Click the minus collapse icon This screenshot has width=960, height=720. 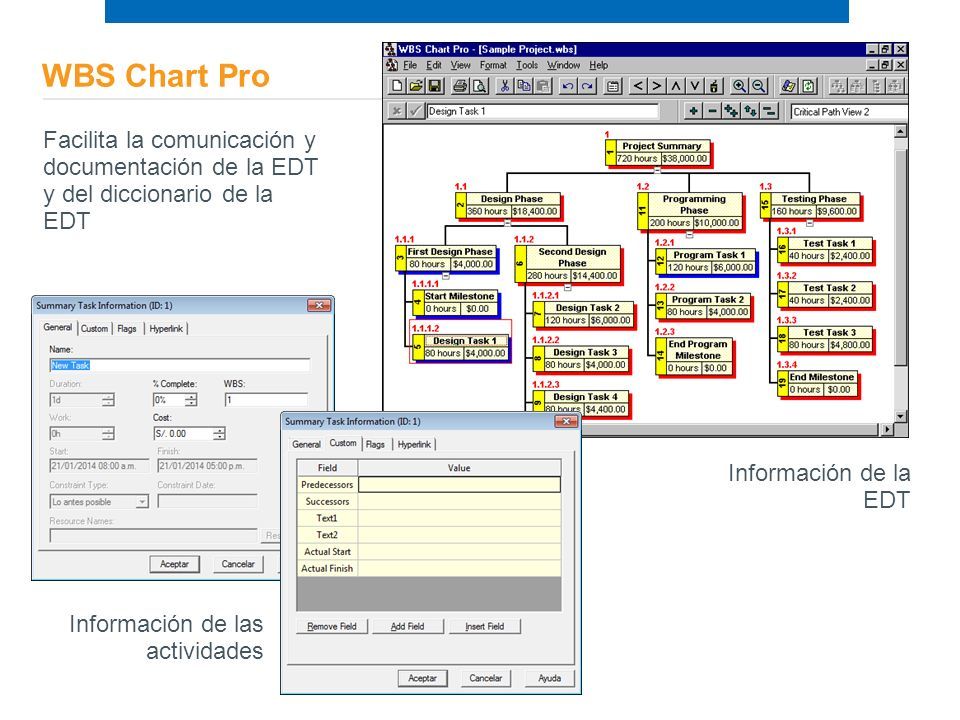point(712,111)
